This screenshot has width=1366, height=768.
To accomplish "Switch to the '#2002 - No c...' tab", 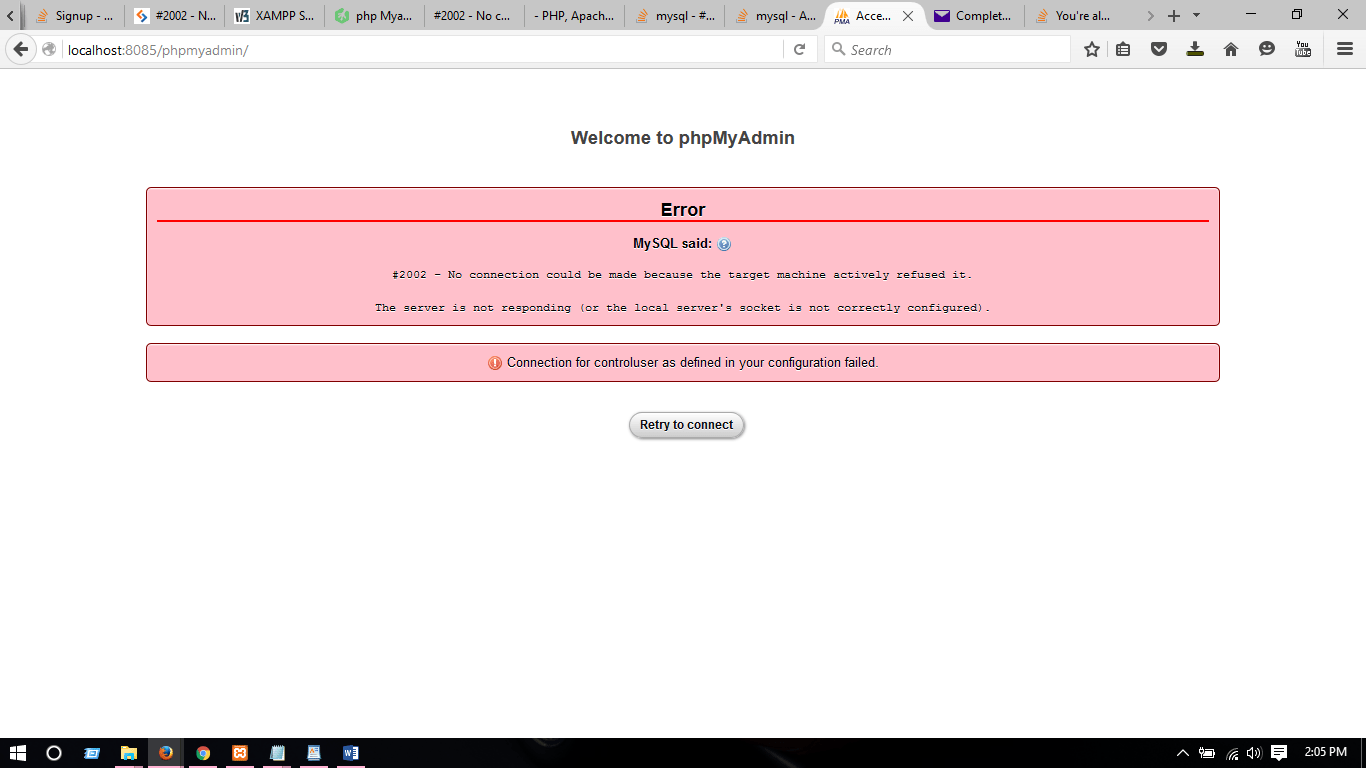I will coord(475,16).
